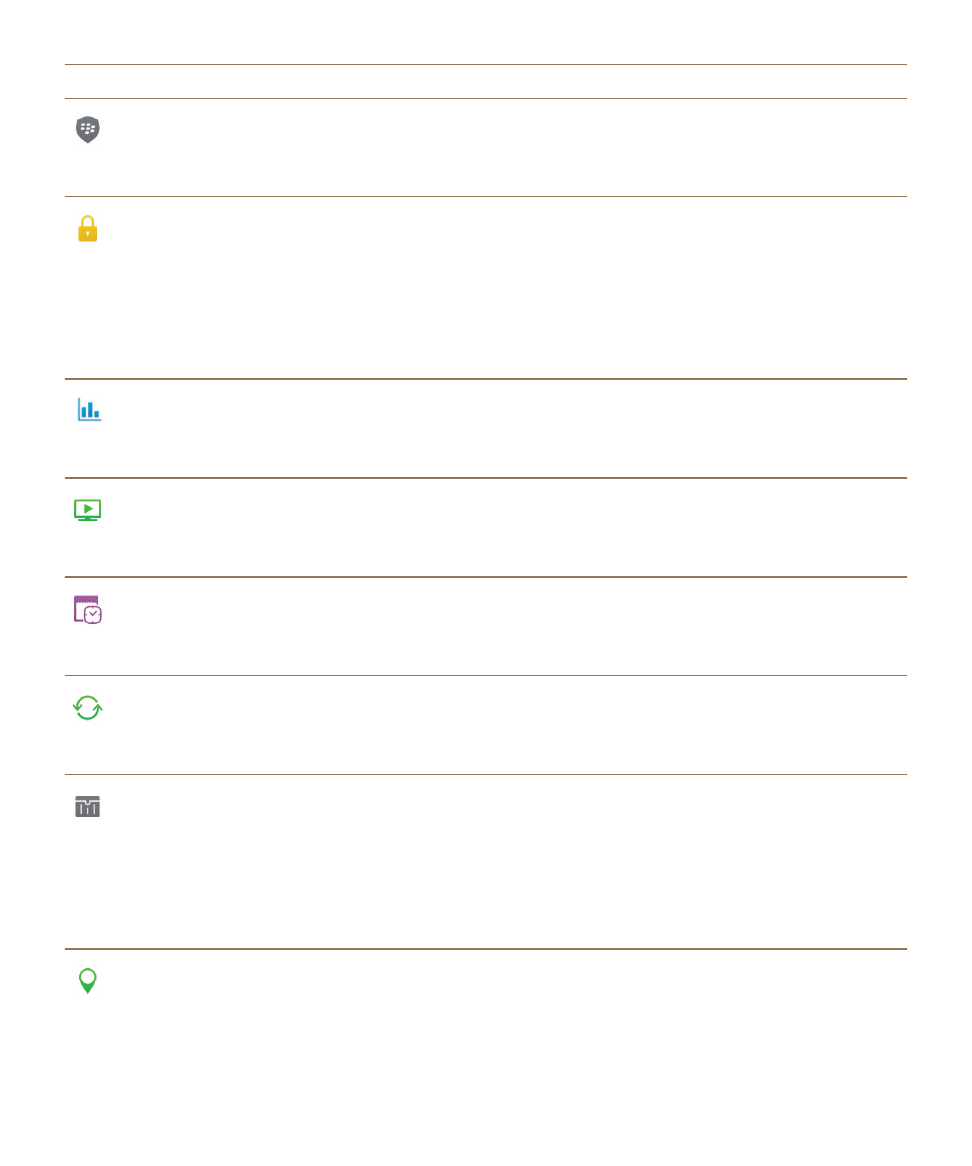Image resolution: width=972 pixels, height=1166 pixels.
Task: Click blank area beside the play screen icon
Action: pos(506,527)
